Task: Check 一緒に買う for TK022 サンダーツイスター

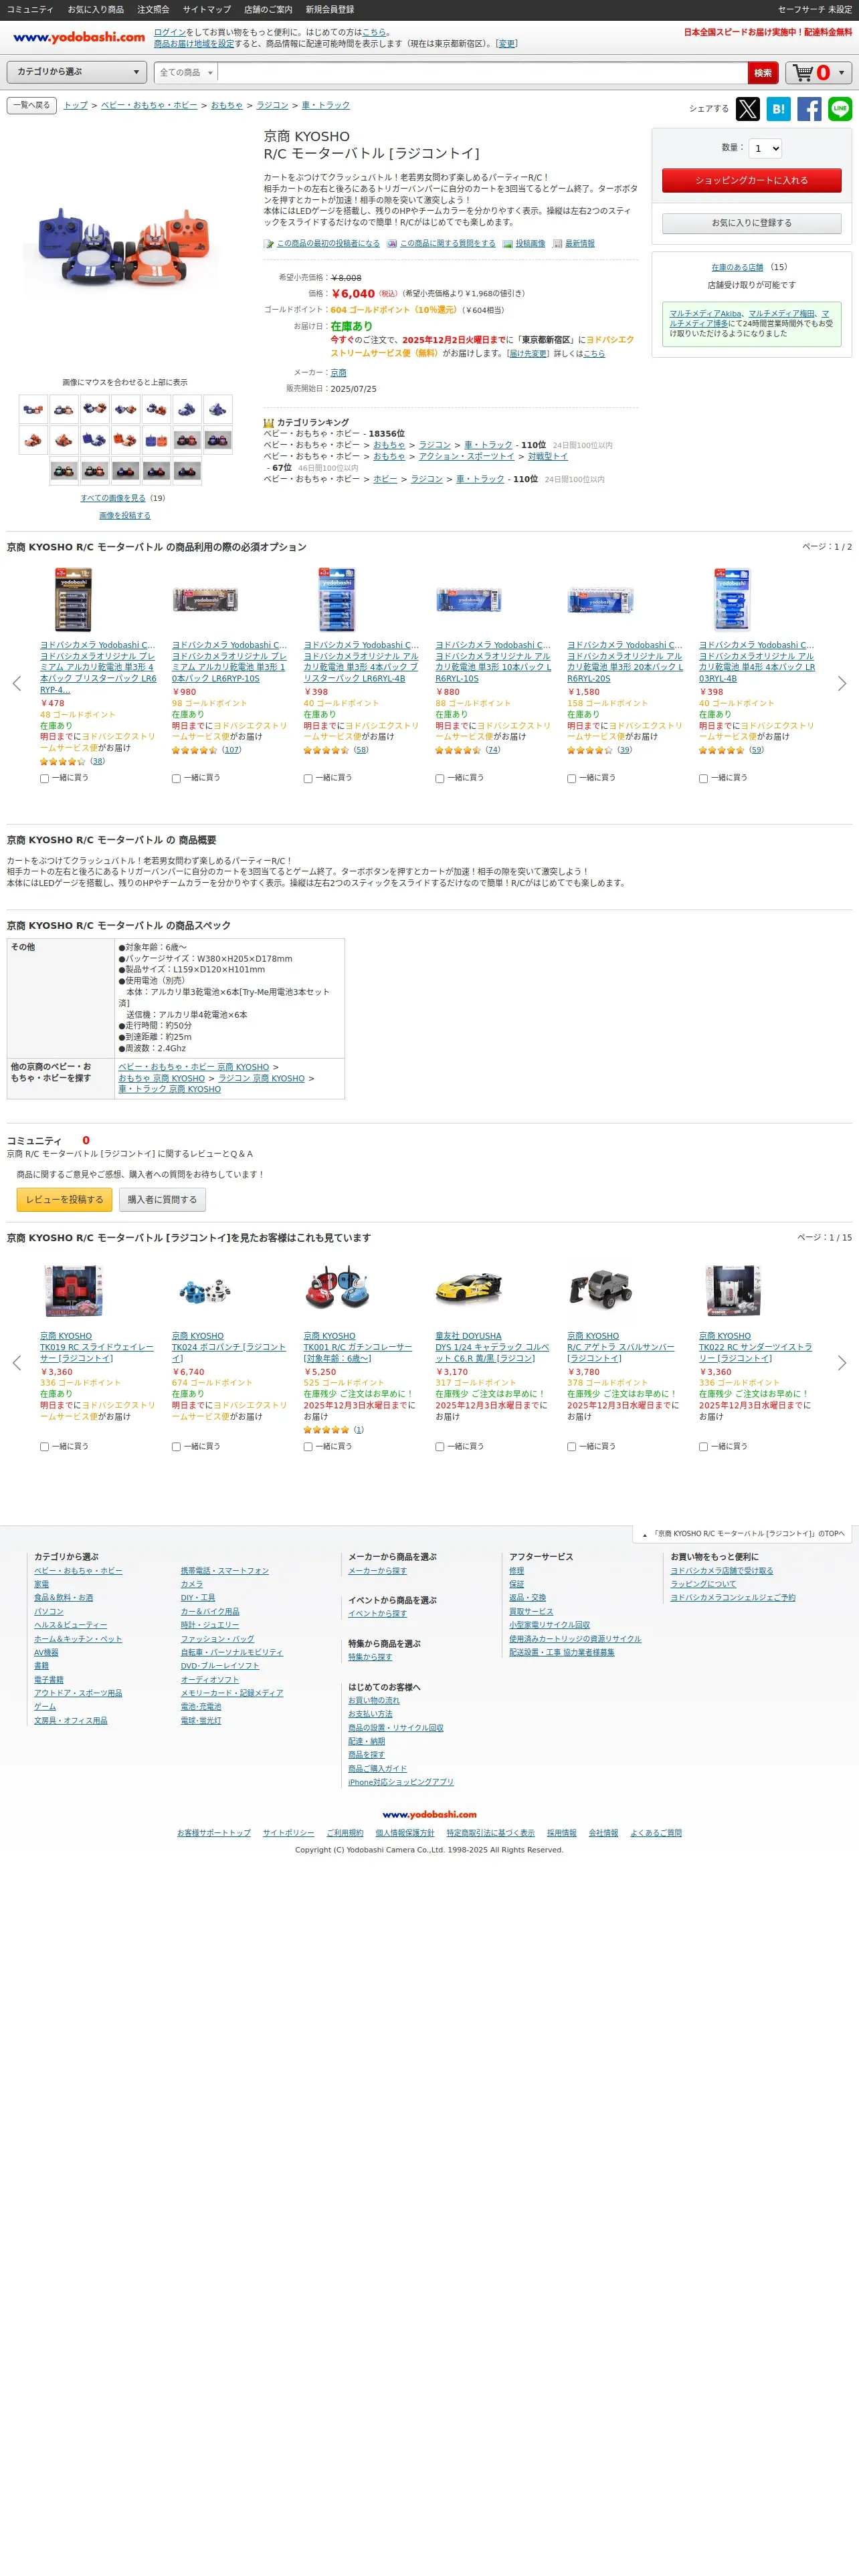Action: tap(703, 1446)
